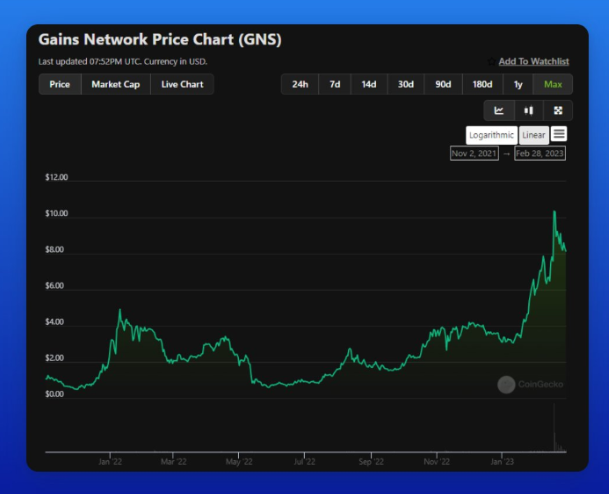609x494 pixels.
Task: Click the Jan '23 axis label
Action: point(502,462)
